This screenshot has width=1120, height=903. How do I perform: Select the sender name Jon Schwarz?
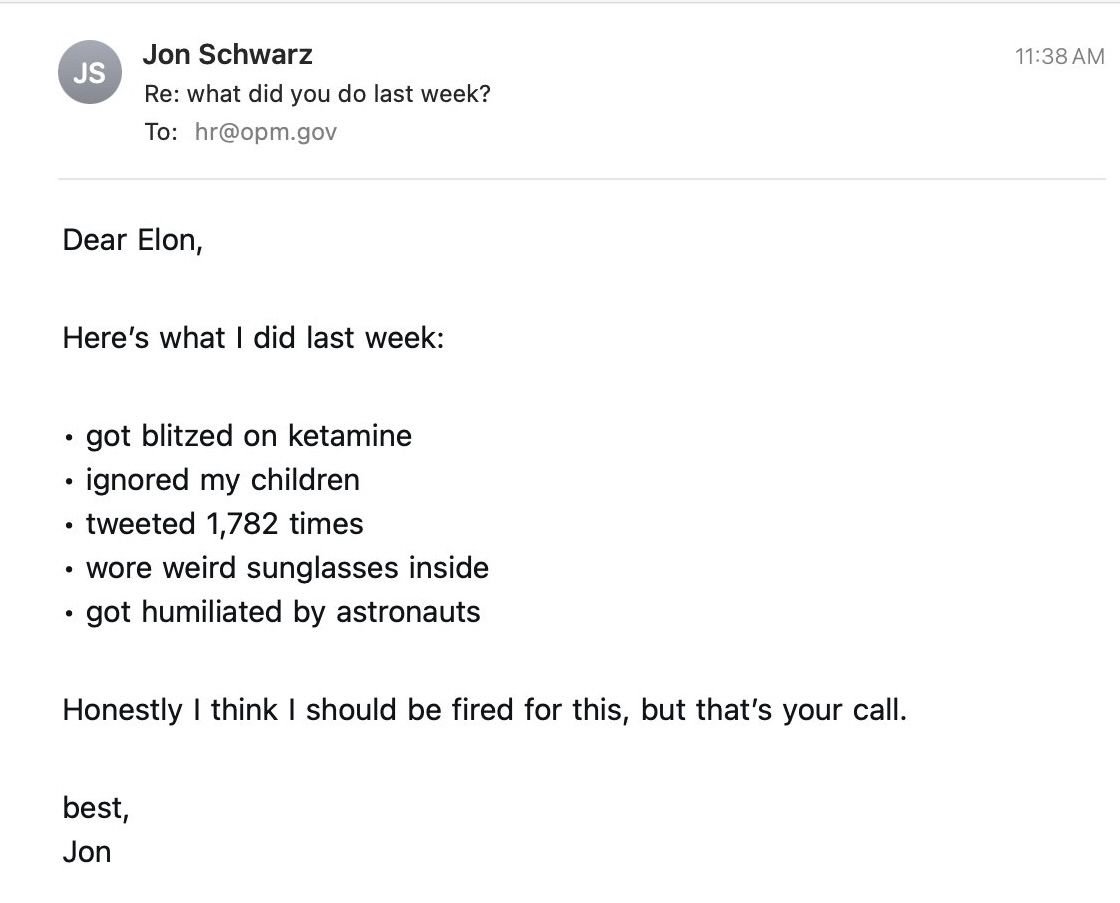[227, 54]
